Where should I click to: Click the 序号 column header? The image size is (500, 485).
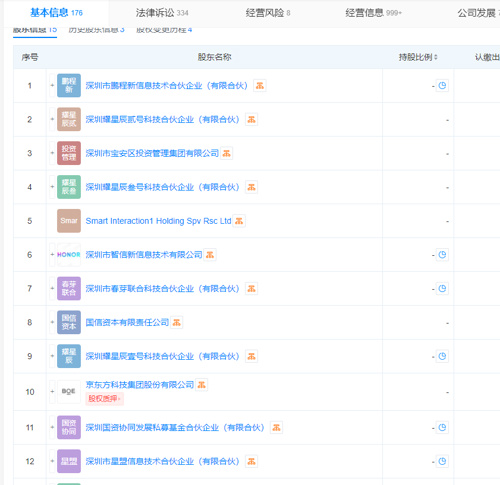(30, 57)
